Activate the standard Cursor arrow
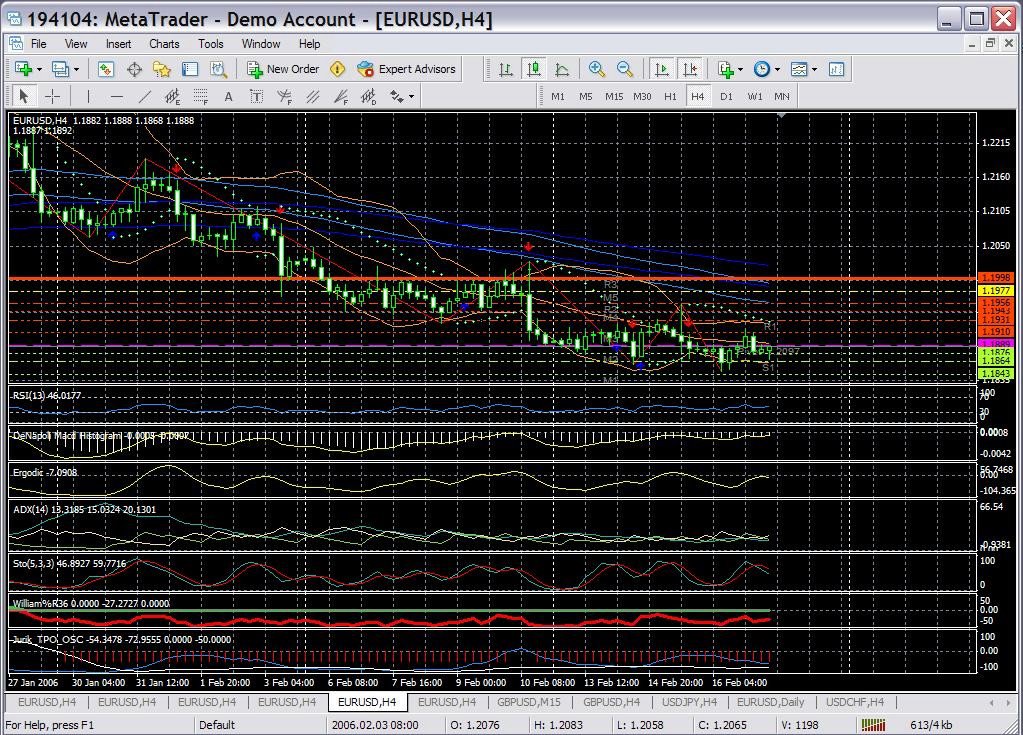 [23, 97]
